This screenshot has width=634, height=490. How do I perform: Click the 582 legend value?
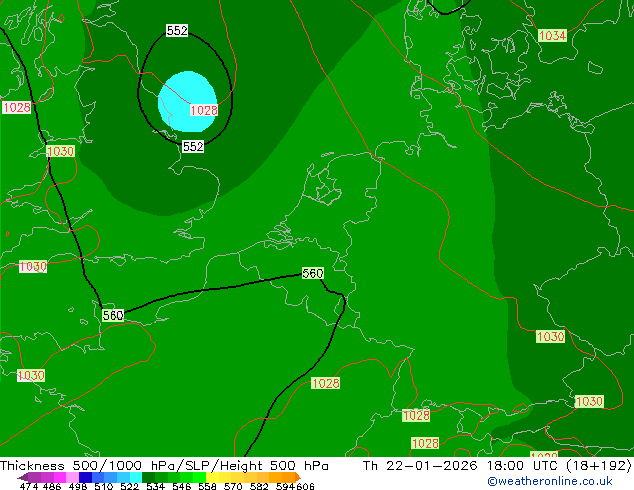coord(259,486)
